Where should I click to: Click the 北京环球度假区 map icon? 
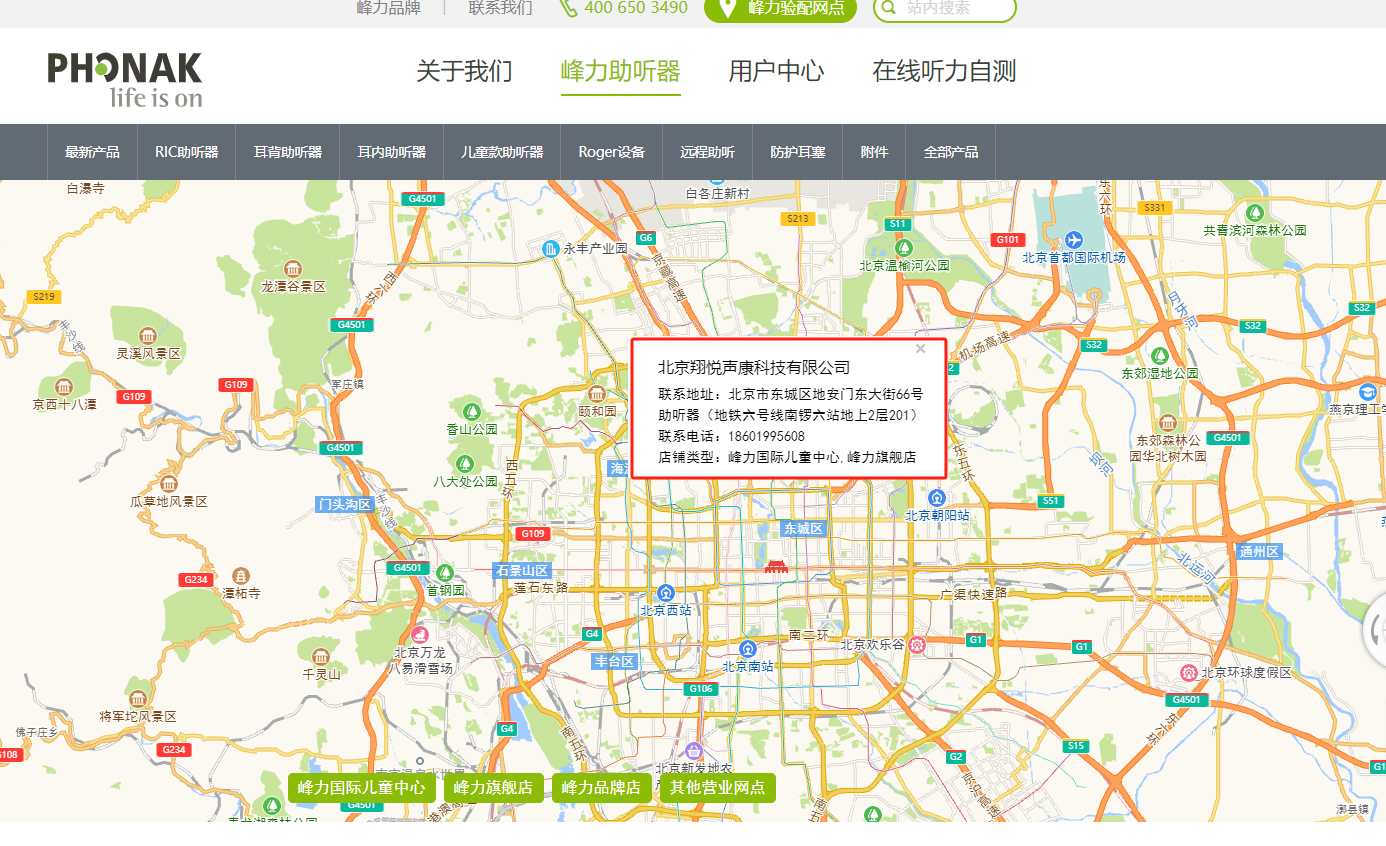point(1190,672)
